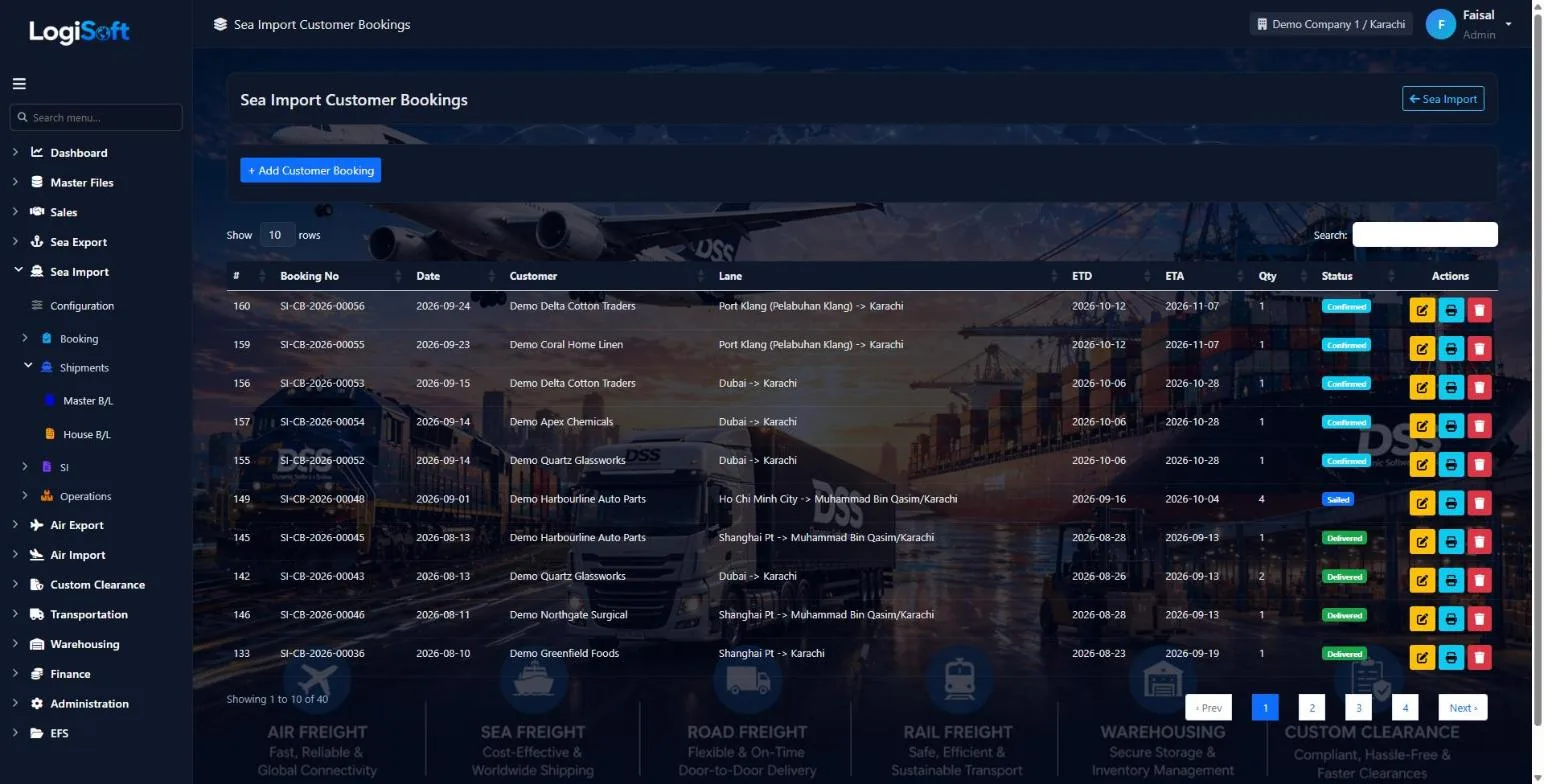Click the layers icon beside page title
Image resolution: width=1544 pixels, height=784 pixels.
(x=220, y=24)
